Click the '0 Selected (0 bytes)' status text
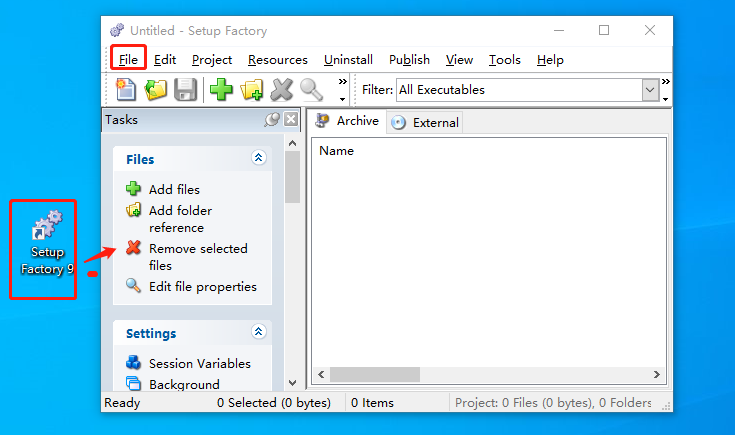735x435 pixels. click(274, 403)
